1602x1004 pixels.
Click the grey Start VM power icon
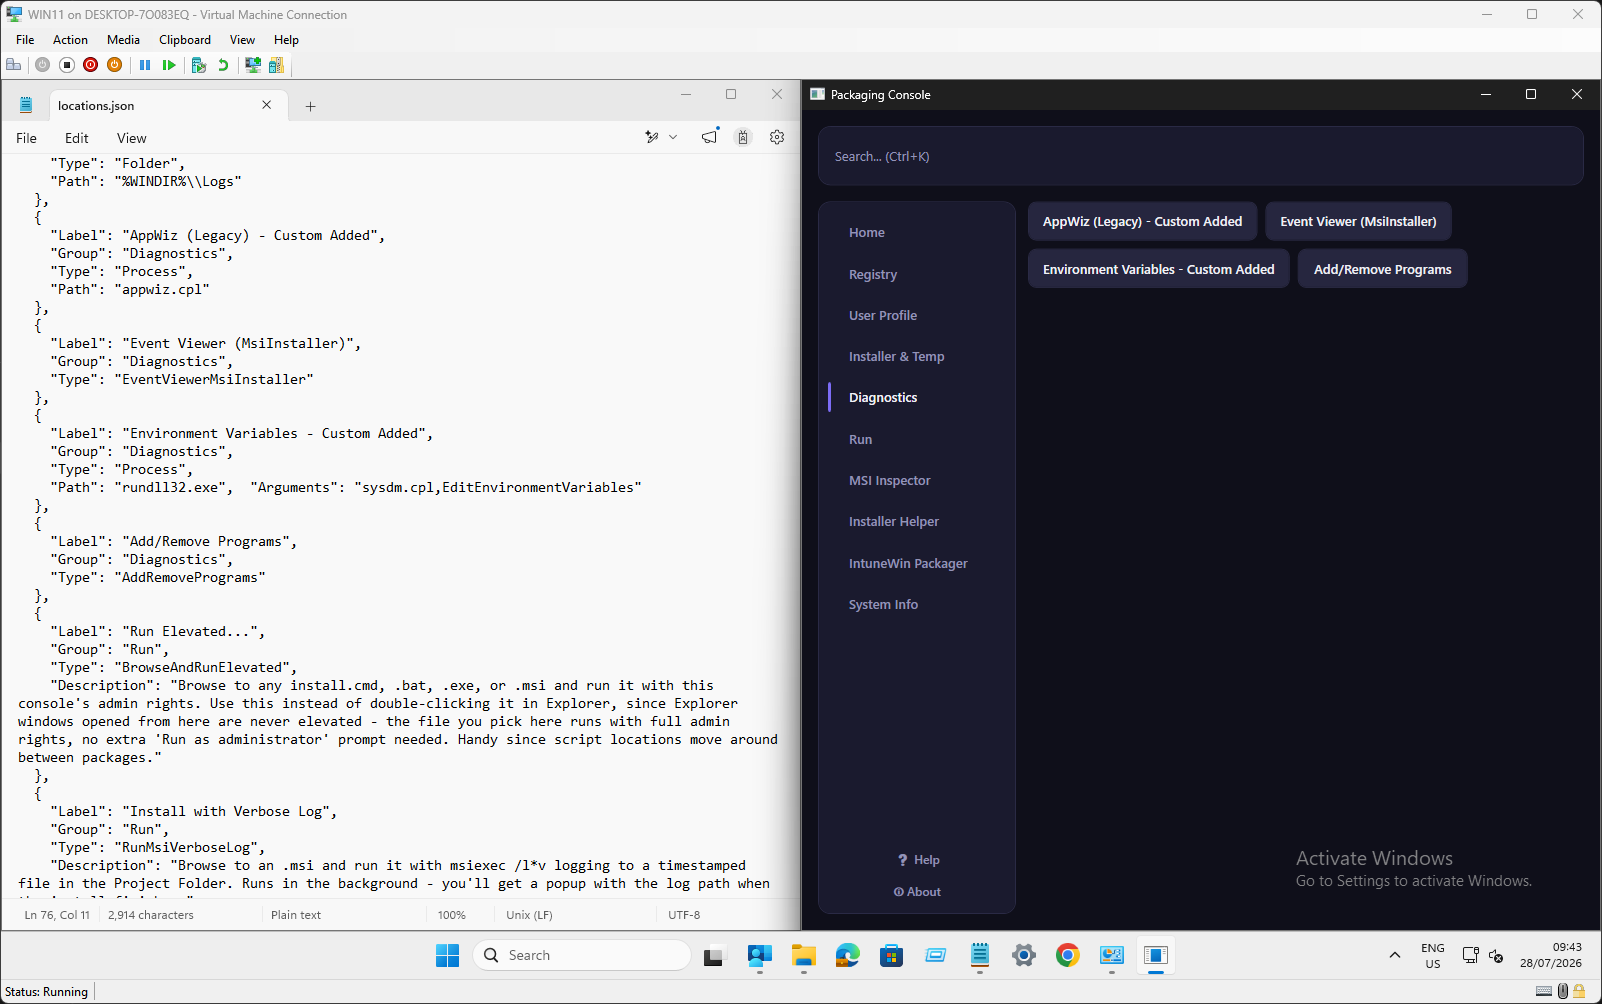42,65
